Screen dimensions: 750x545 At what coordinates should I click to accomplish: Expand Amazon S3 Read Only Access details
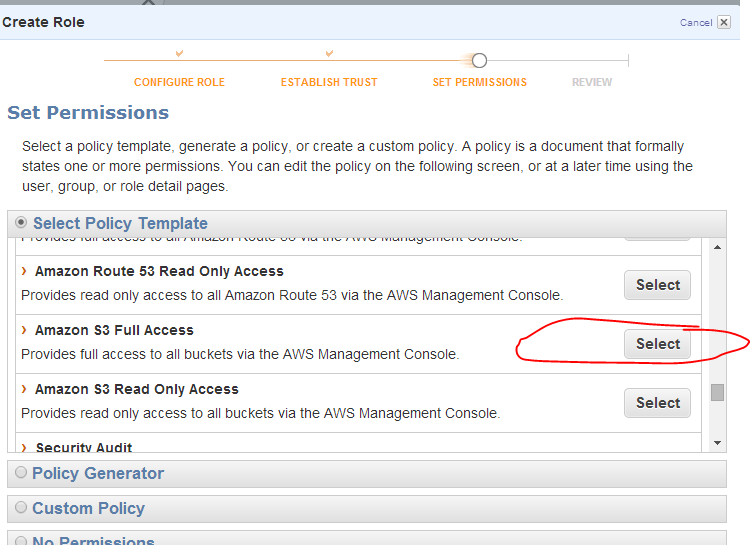click(x=24, y=389)
